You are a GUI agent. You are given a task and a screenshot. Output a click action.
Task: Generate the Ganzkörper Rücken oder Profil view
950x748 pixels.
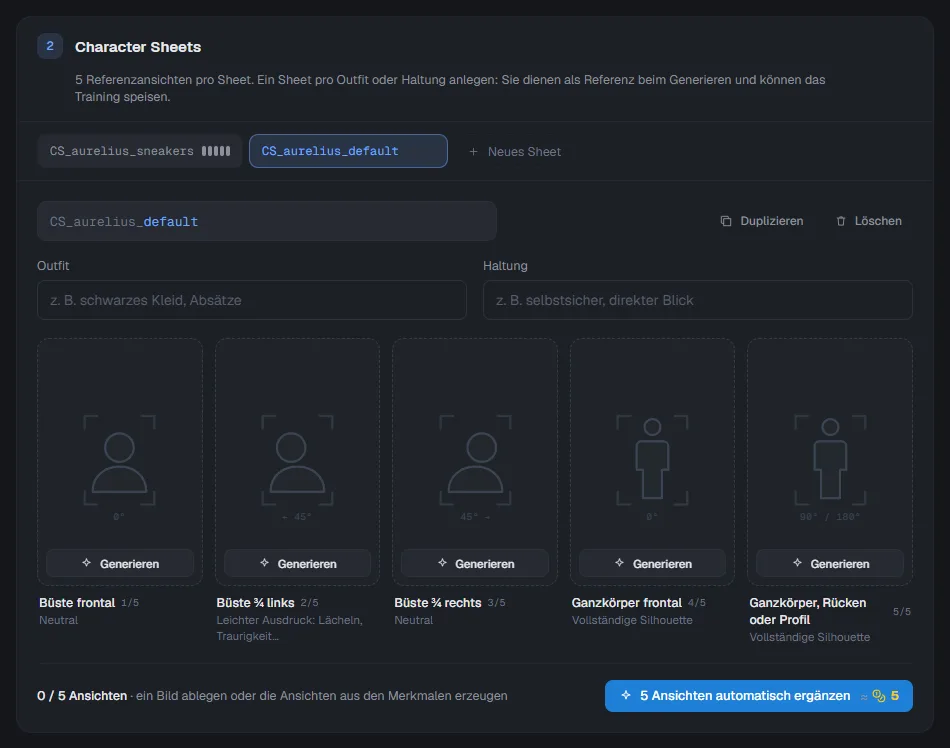tap(830, 564)
